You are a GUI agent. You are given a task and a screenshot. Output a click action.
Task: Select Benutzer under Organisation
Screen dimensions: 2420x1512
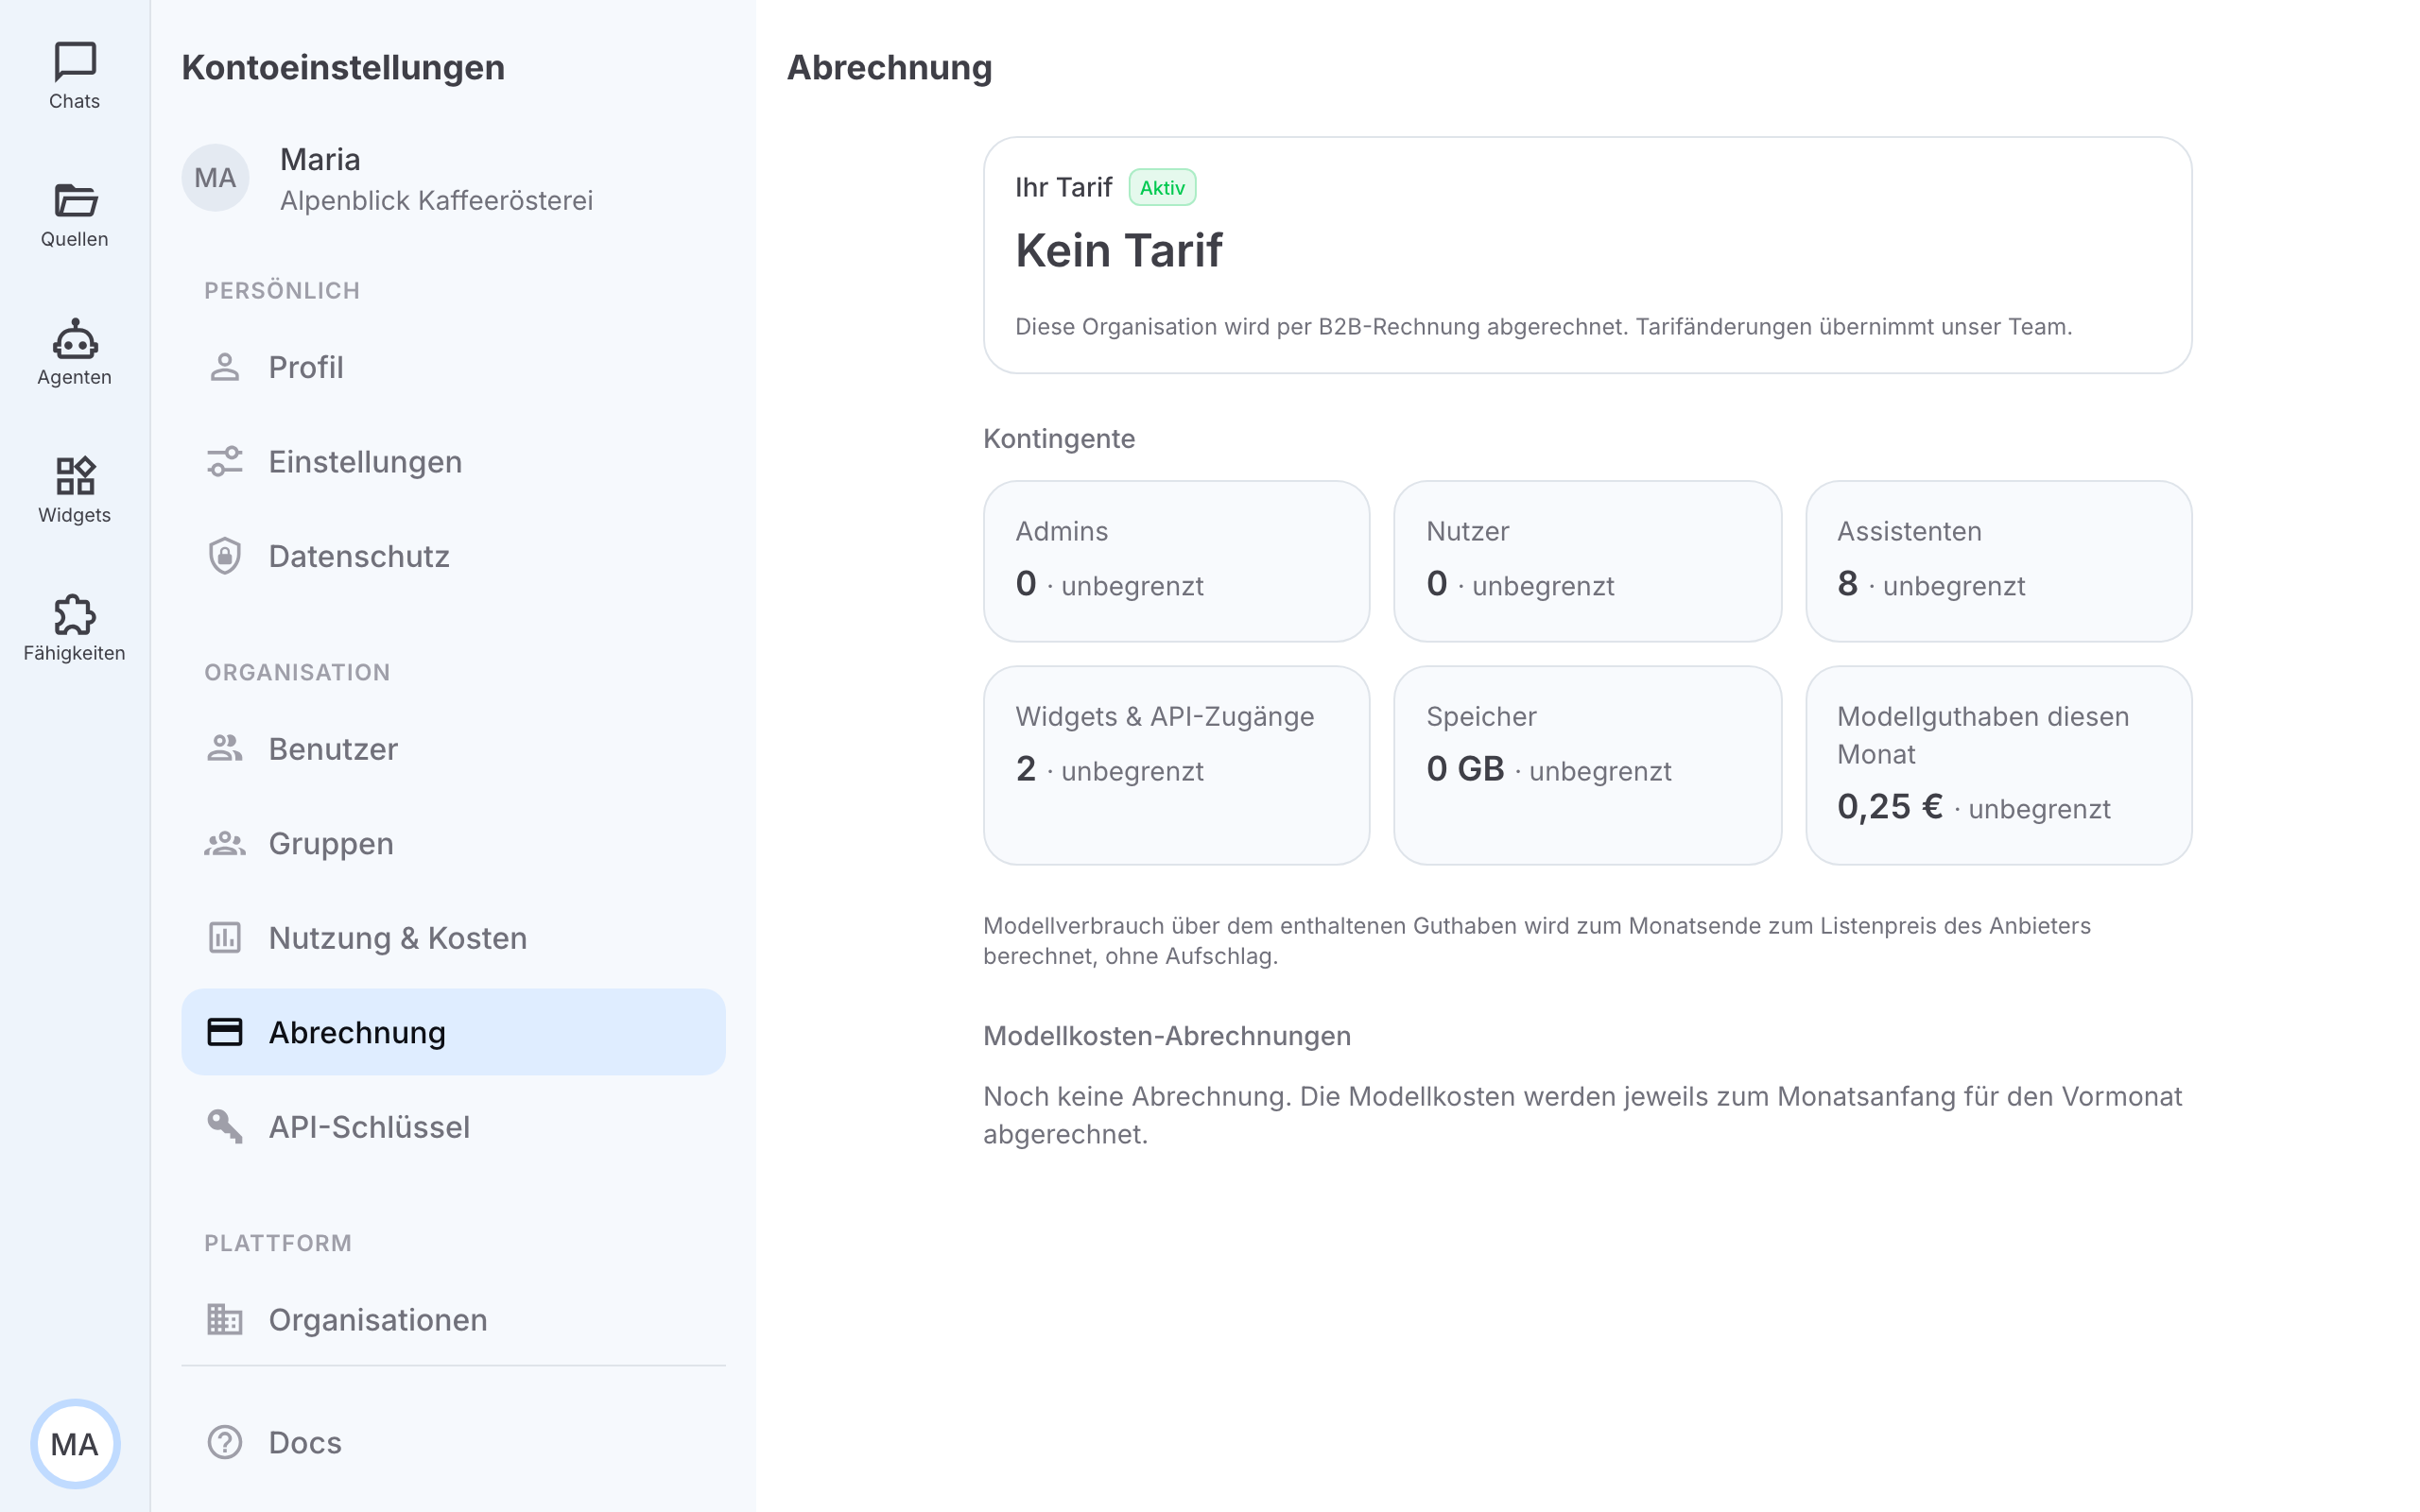click(453, 748)
